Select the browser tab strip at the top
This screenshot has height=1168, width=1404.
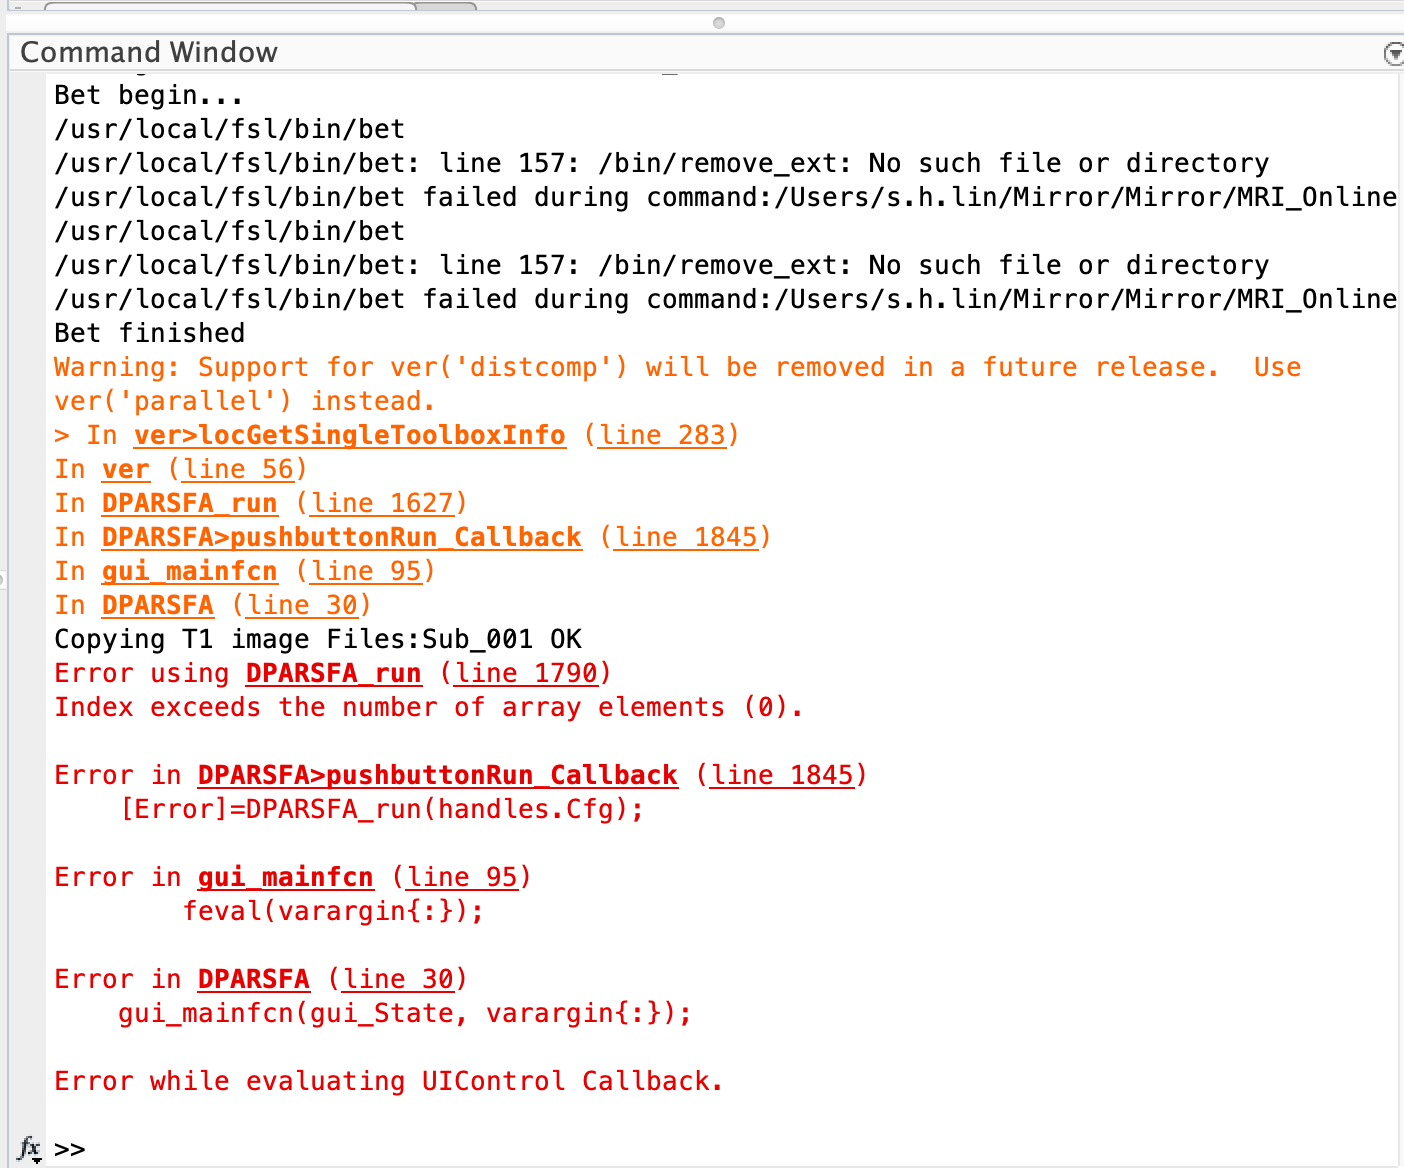(x=230, y=10)
